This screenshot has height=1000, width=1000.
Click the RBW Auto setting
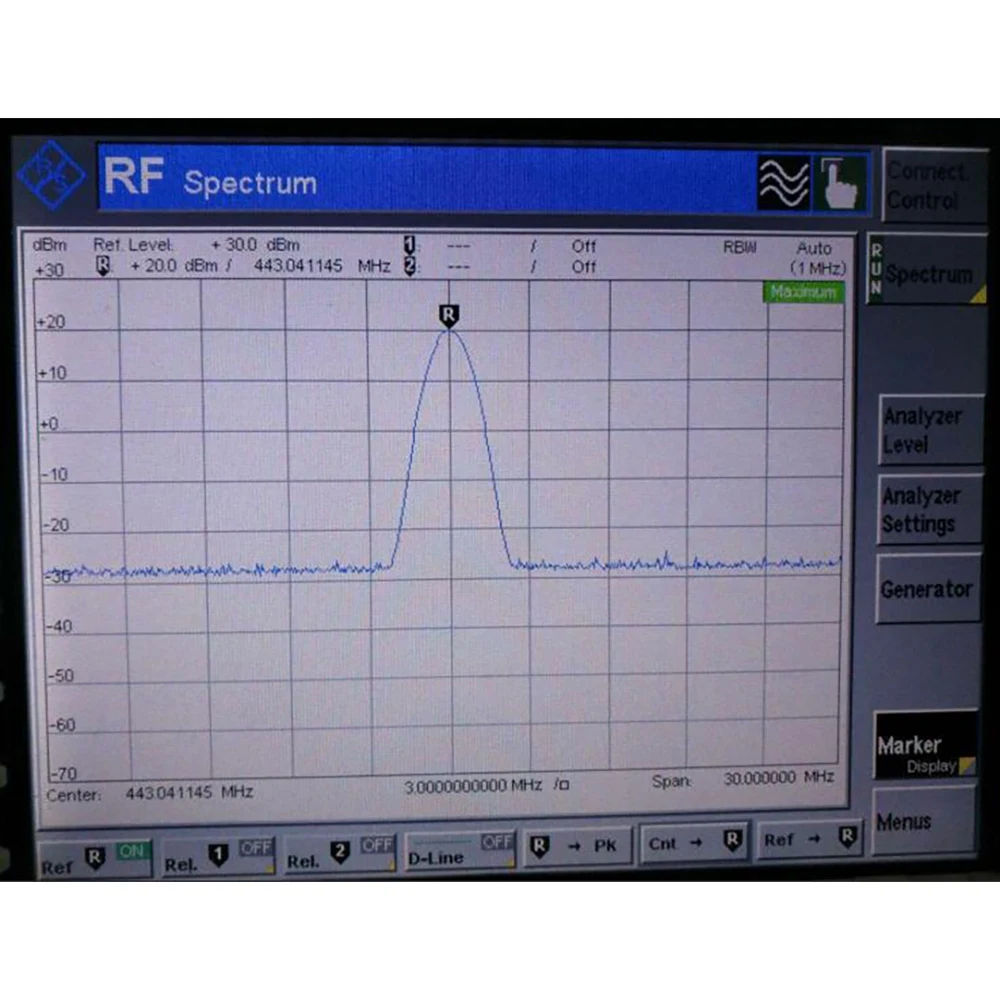point(814,247)
